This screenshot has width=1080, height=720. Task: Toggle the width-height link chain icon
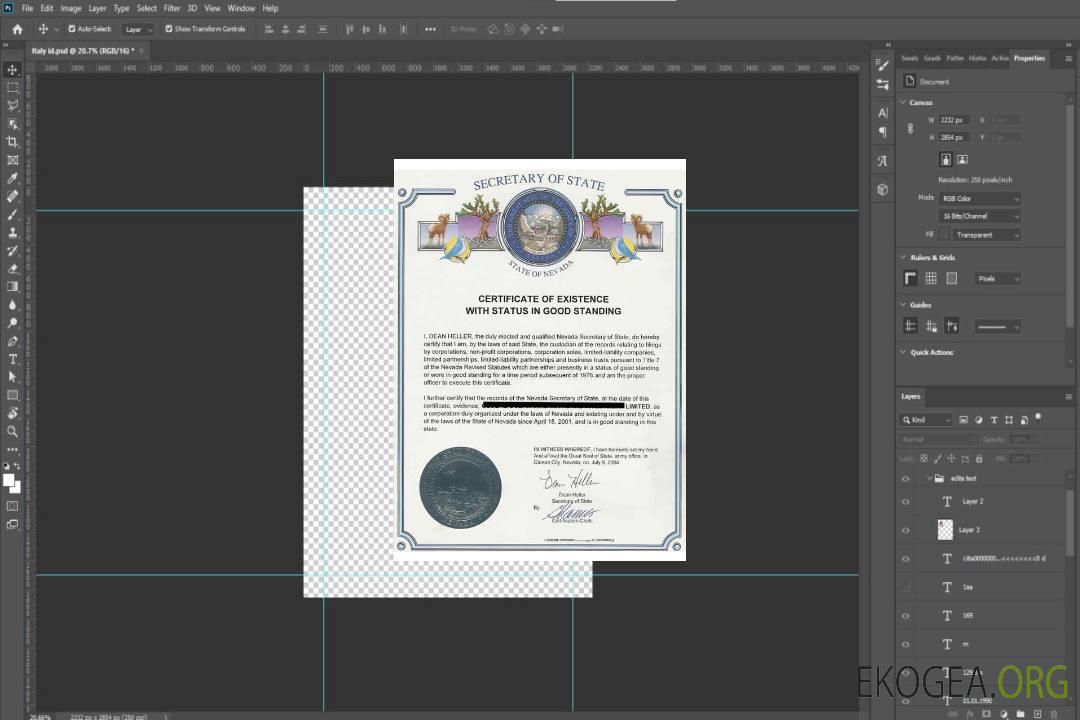point(910,129)
